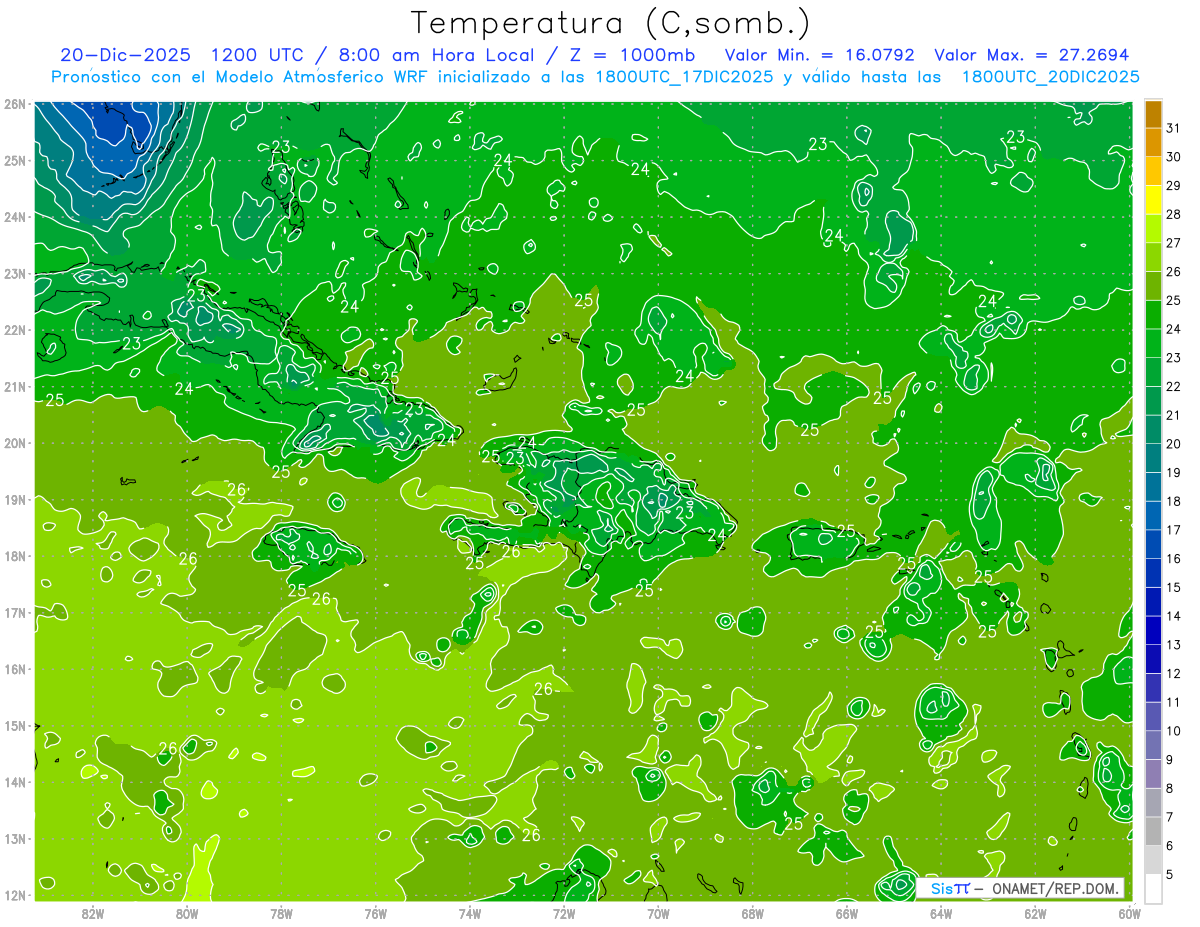
Task: Click the 78W longitude axis label
Action: pyautogui.click(x=281, y=913)
